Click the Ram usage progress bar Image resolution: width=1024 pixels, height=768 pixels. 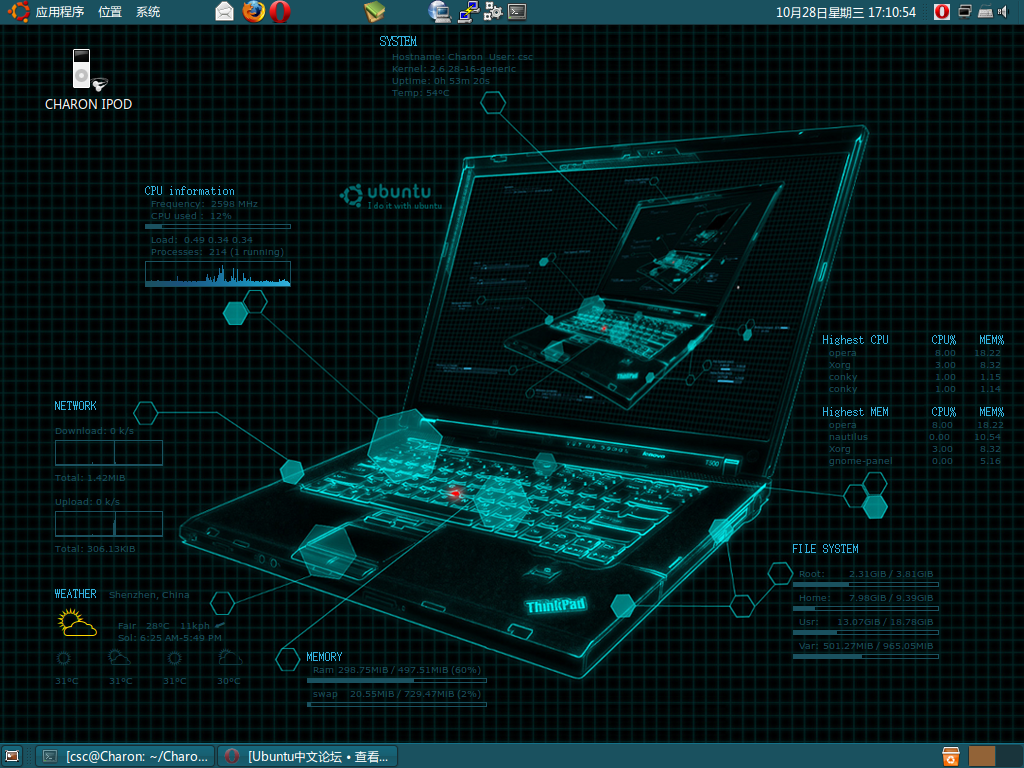(x=397, y=680)
